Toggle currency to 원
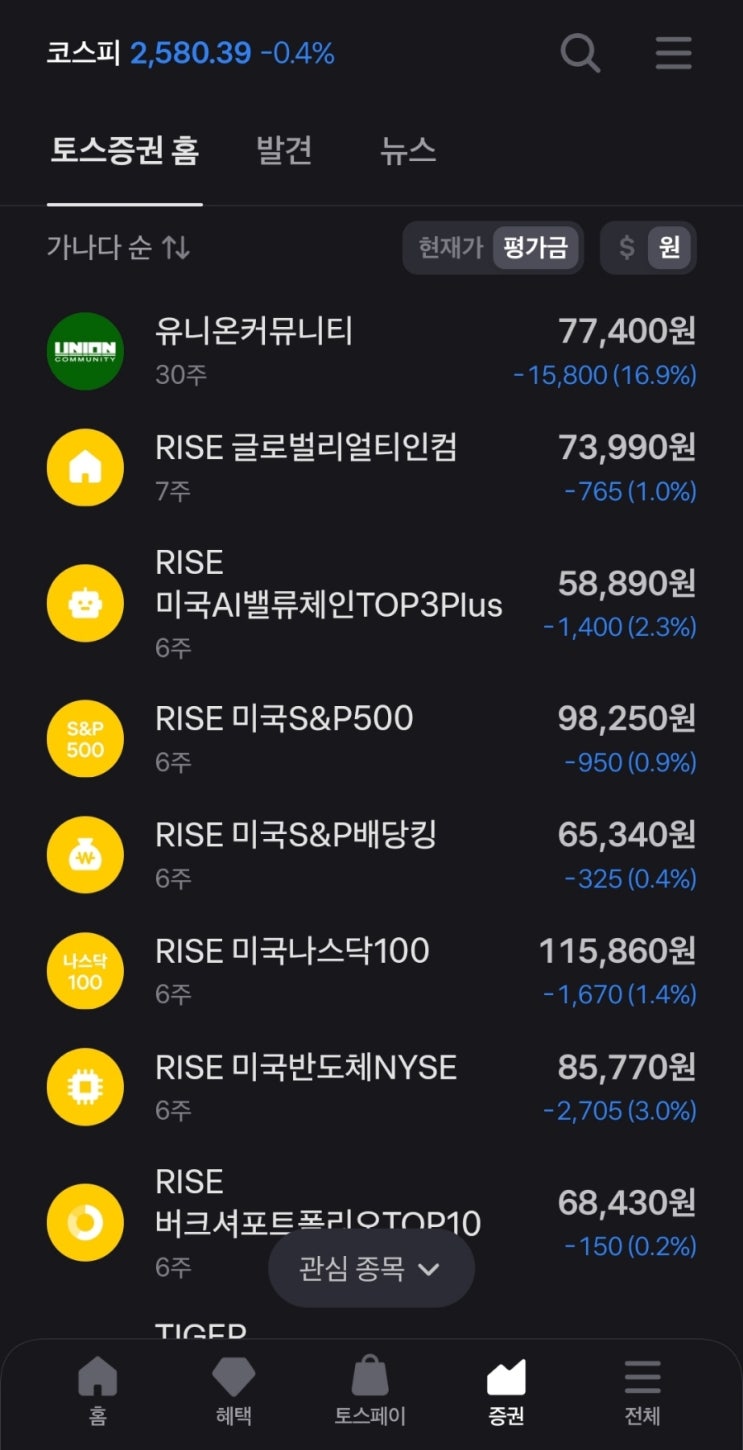Screen dimensions: 743x1450 pyautogui.click(x=669, y=247)
